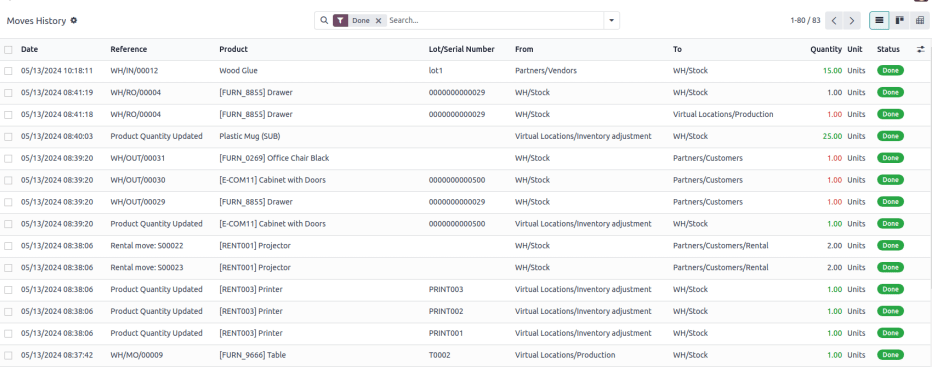Image resolution: width=932 pixels, height=367 pixels.
Task: Open the Moves History gear settings icon
Action: (74, 20)
